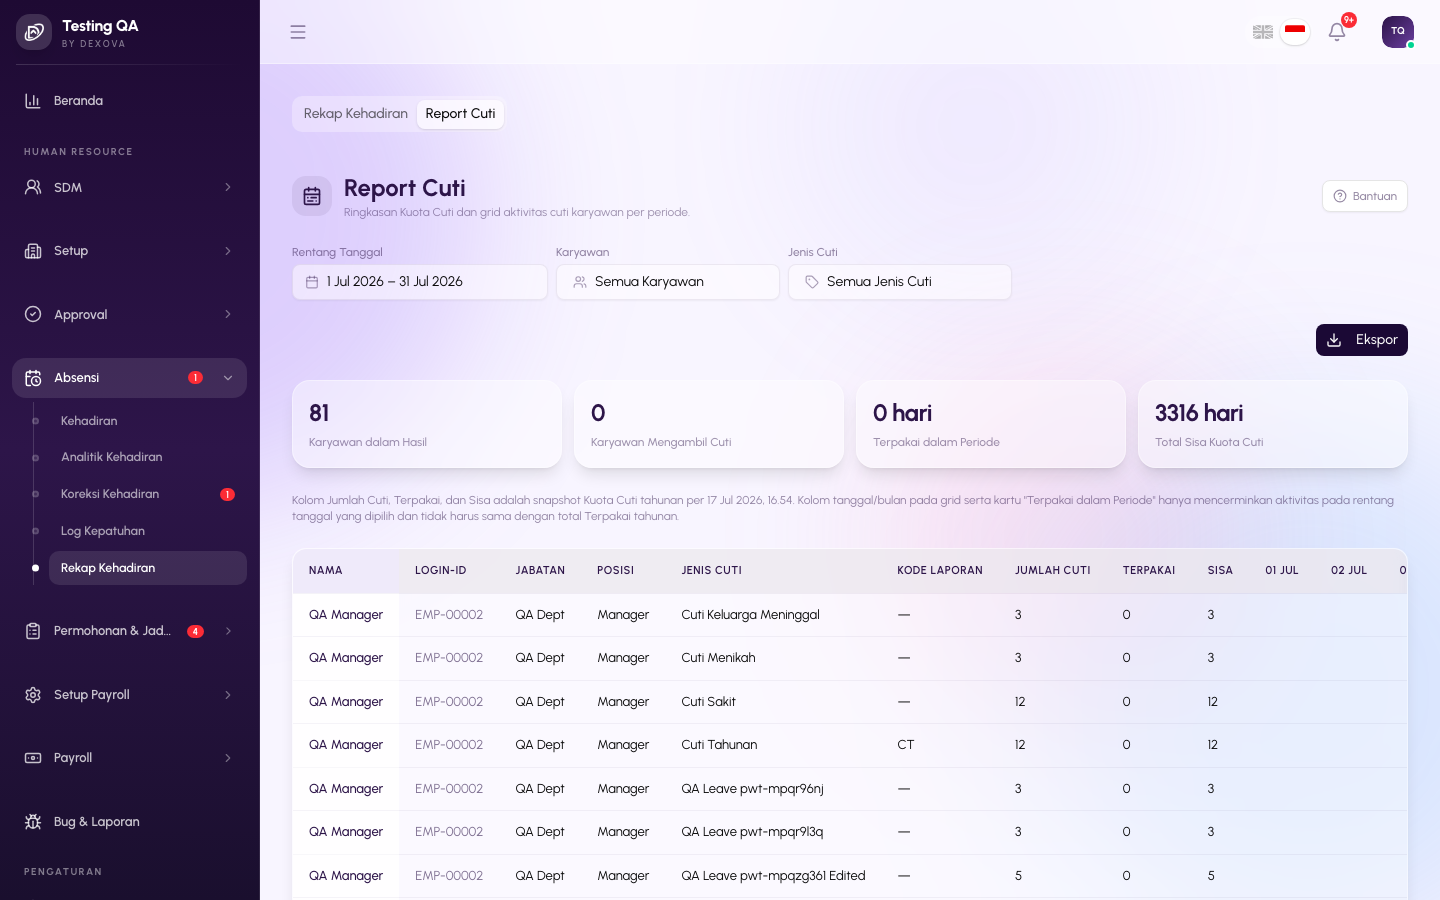Click the people icon in Karyawan filter
Viewport: 1440px width, 900px height.
580,282
